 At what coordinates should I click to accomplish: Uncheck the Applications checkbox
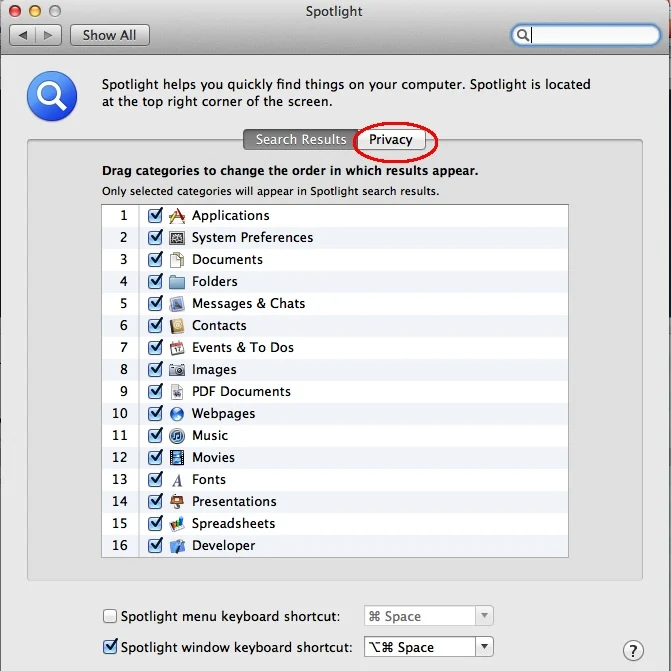coord(155,215)
